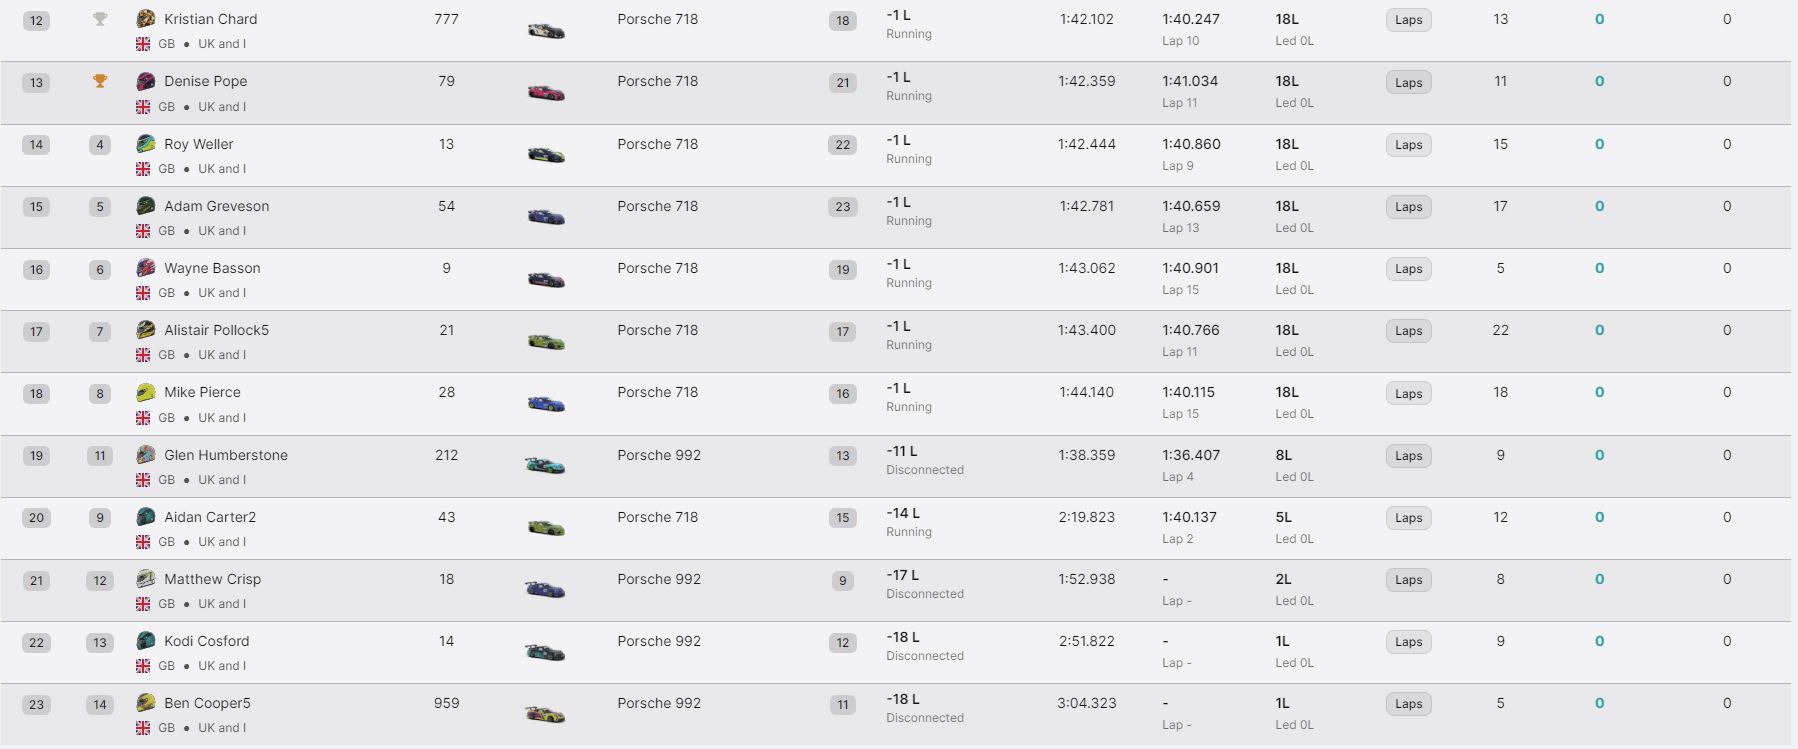Image resolution: width=1798 pixels, height=749 pixels.
Task: Click Kristian Chard's helmet icon
Action: 146,19
